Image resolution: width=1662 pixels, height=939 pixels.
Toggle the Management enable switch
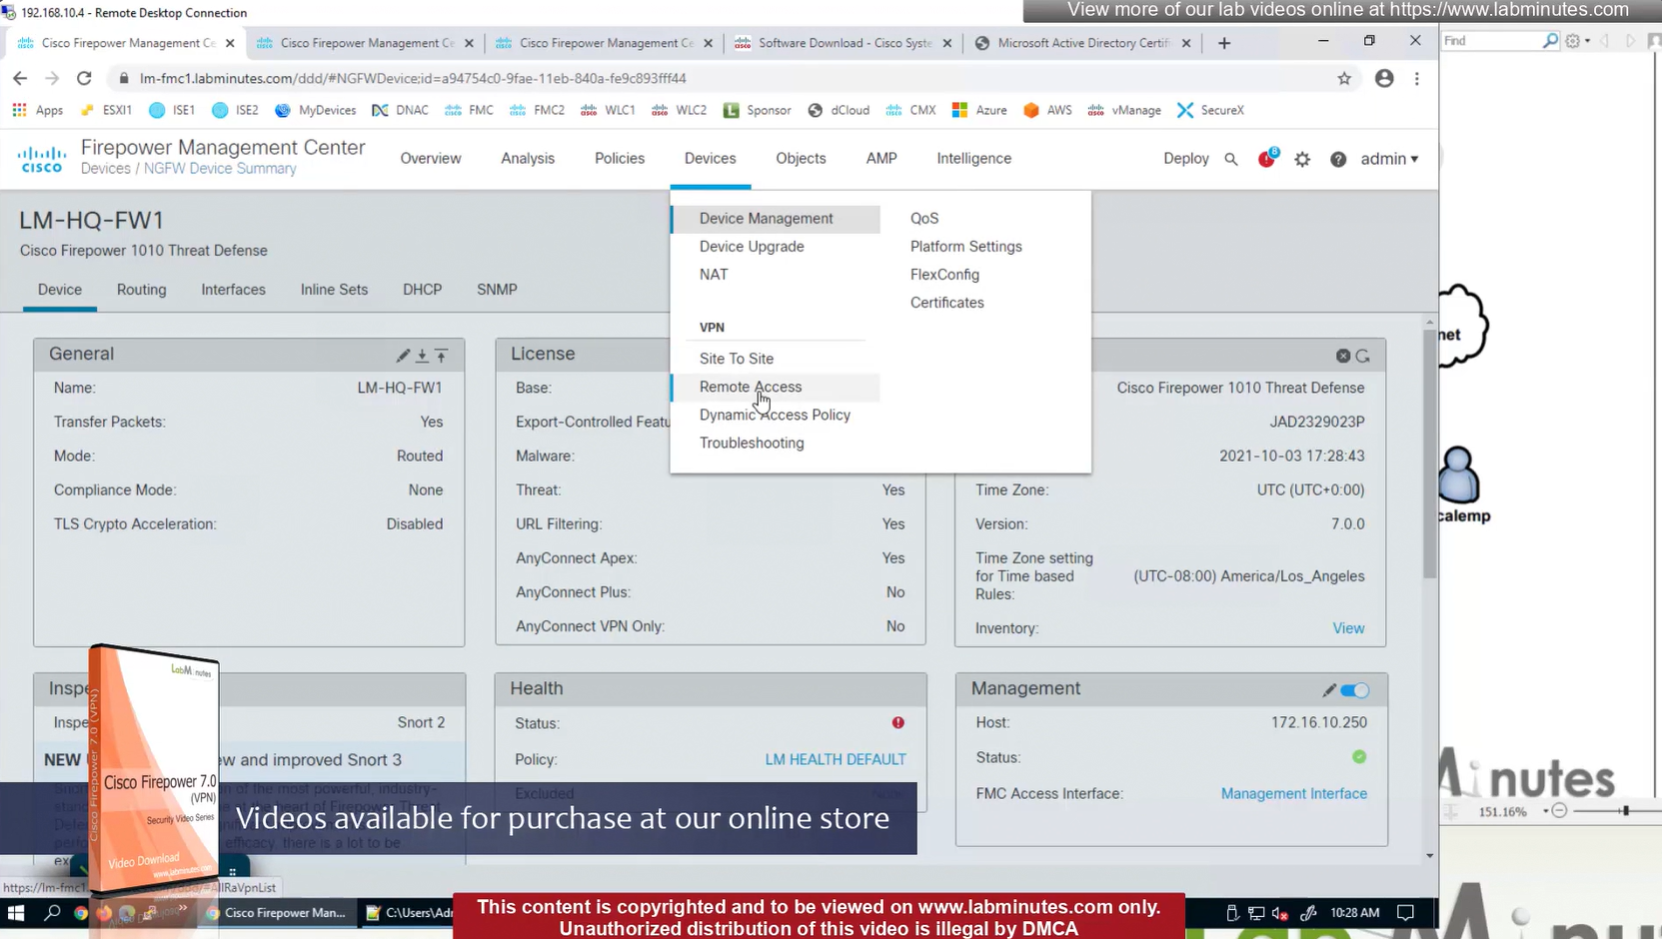pyautogui.click(x=1355, y=690)
